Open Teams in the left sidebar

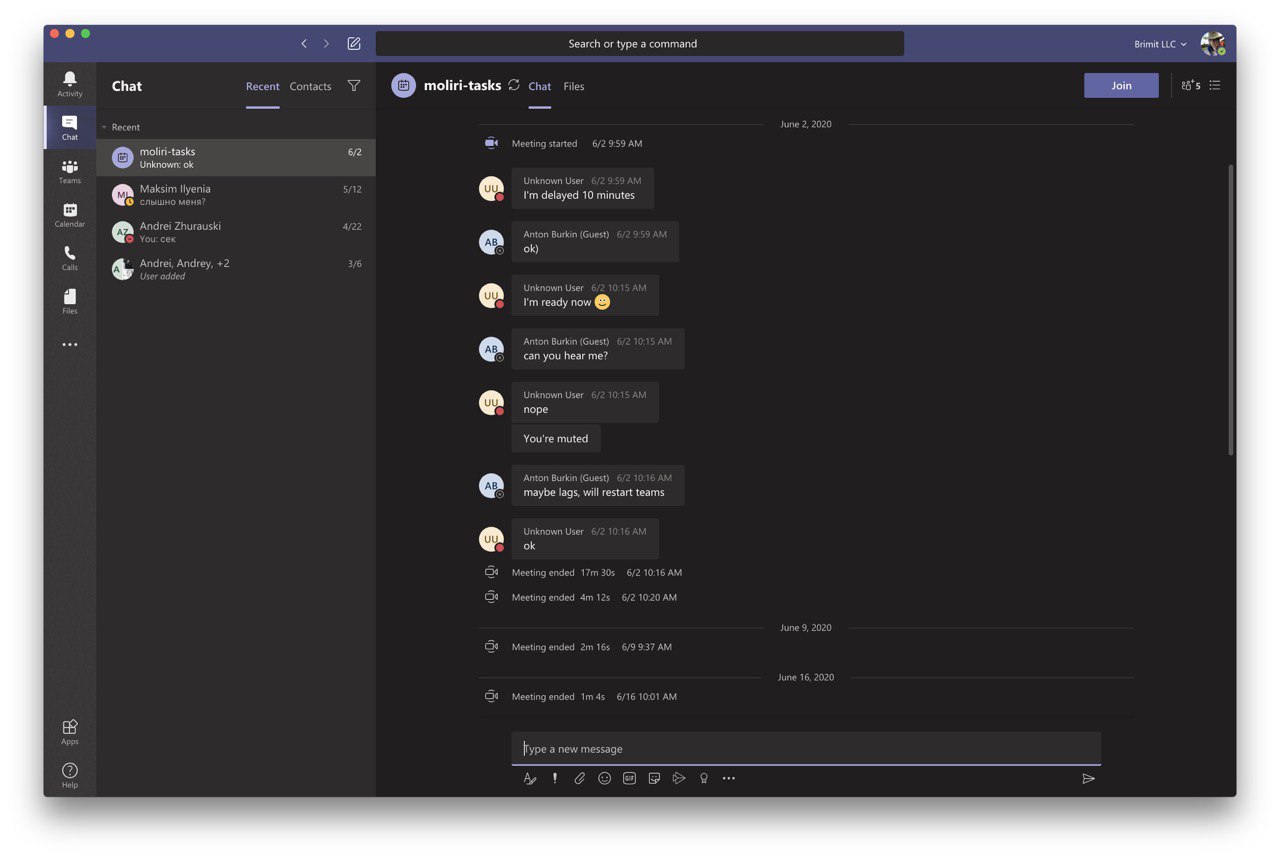70,171
